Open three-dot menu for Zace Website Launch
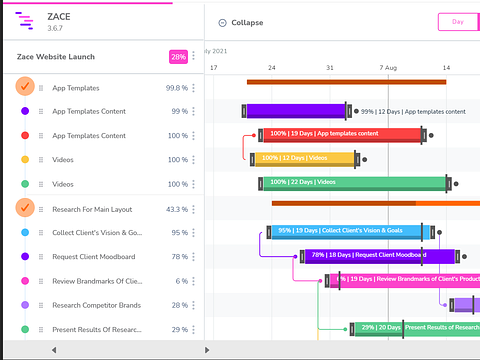Image resolution: width=480 pixels, height=360 pixels. [194, 56]
